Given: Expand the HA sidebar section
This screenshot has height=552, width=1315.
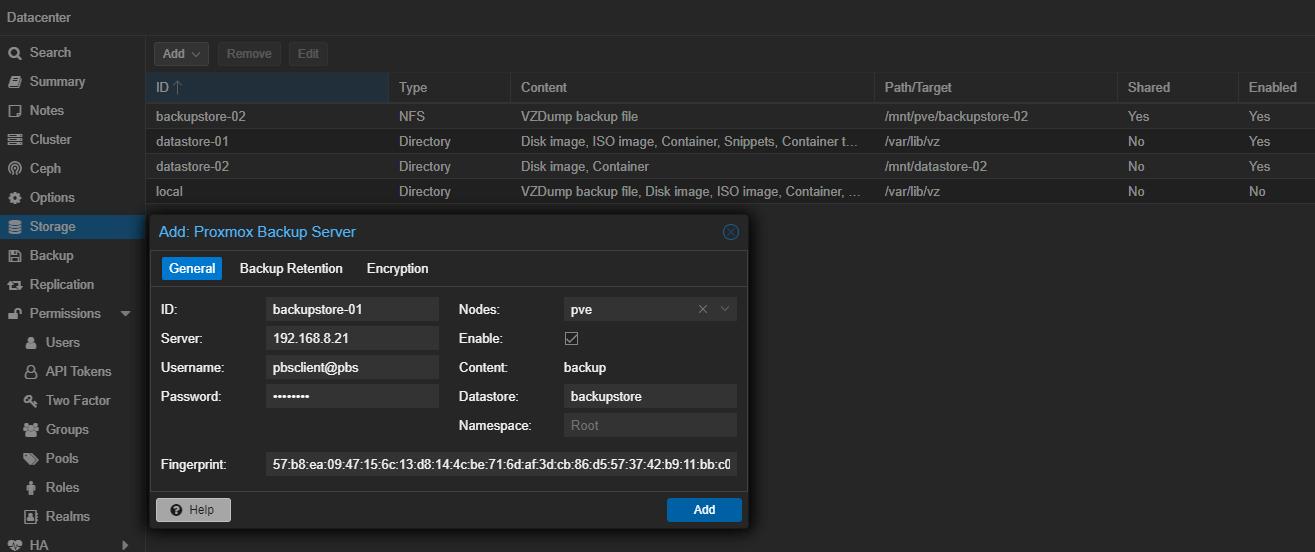Looking at the screenshot, I should [125, 545].
